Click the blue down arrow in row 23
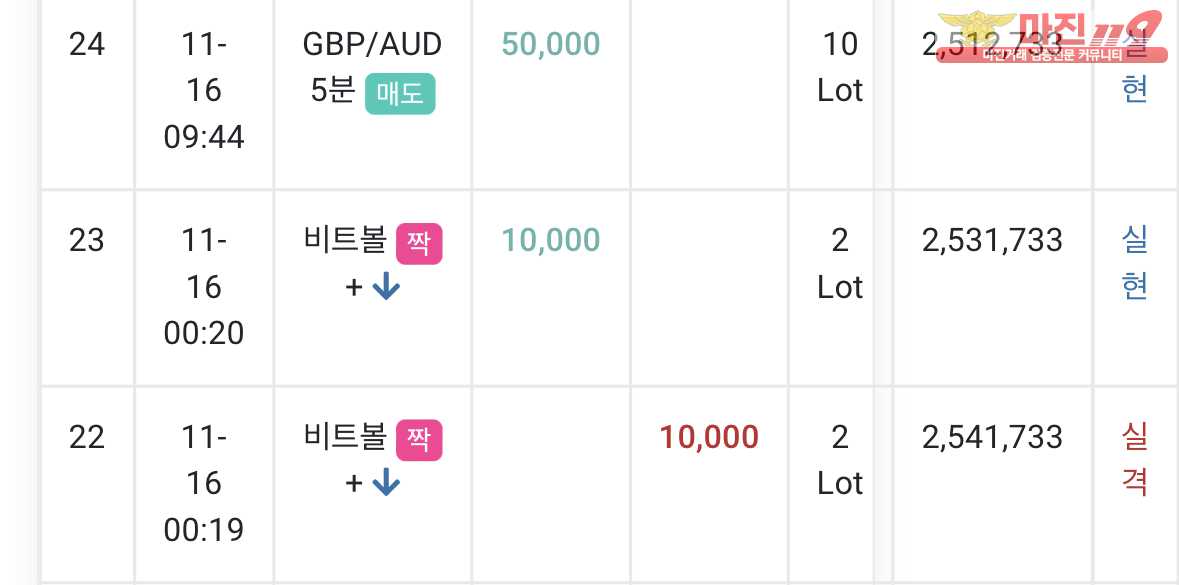1179x585 pixels. (386, 287)
